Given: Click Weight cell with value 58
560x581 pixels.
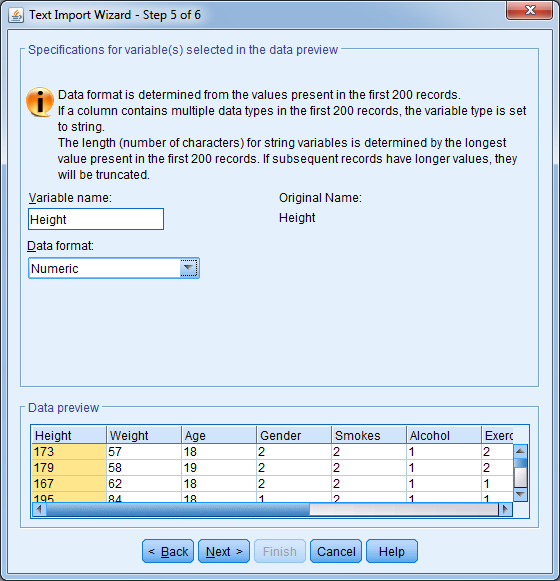Looking at the screenshot, I should click(144, 468).
